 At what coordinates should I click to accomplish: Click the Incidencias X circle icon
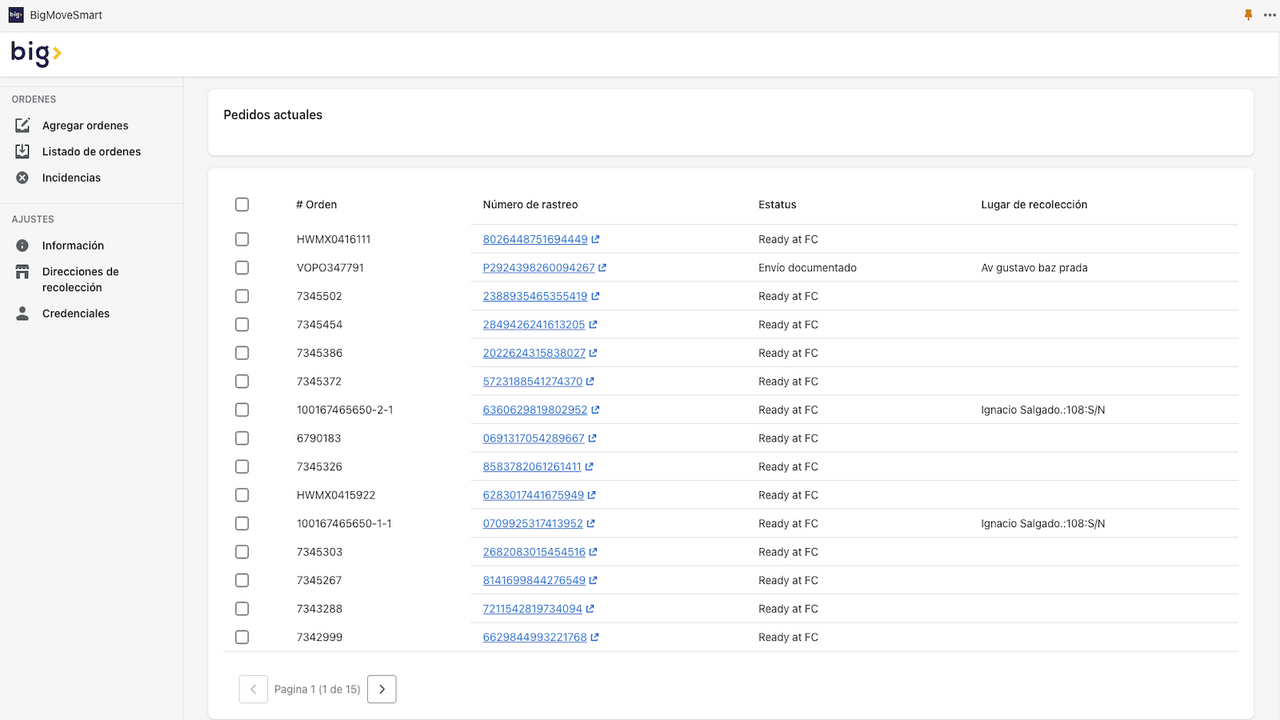[22, 178]
